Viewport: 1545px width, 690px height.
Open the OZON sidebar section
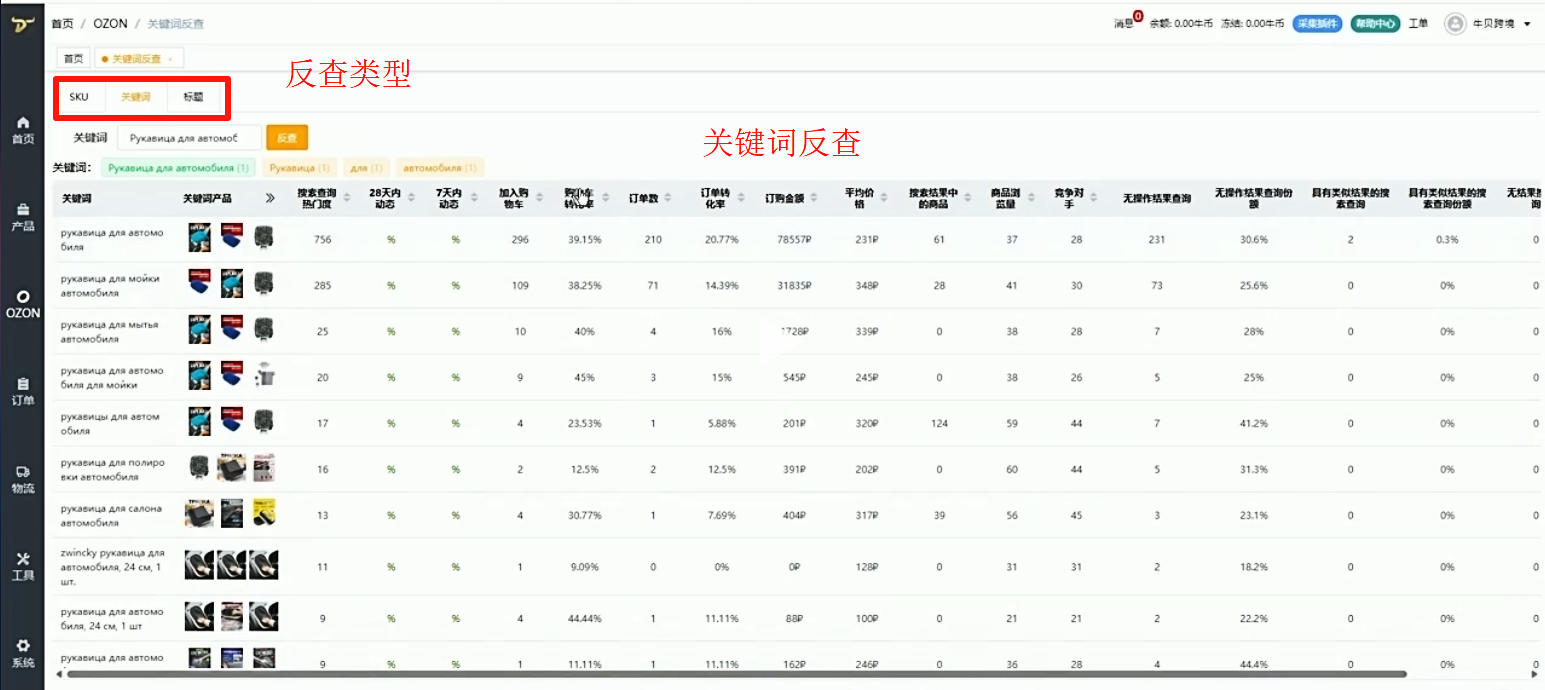[x=22, y=304]
